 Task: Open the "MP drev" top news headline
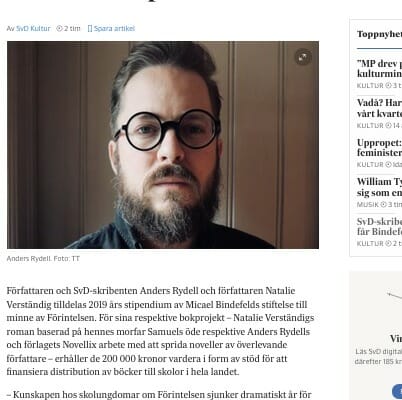click(x=379, y=68)
